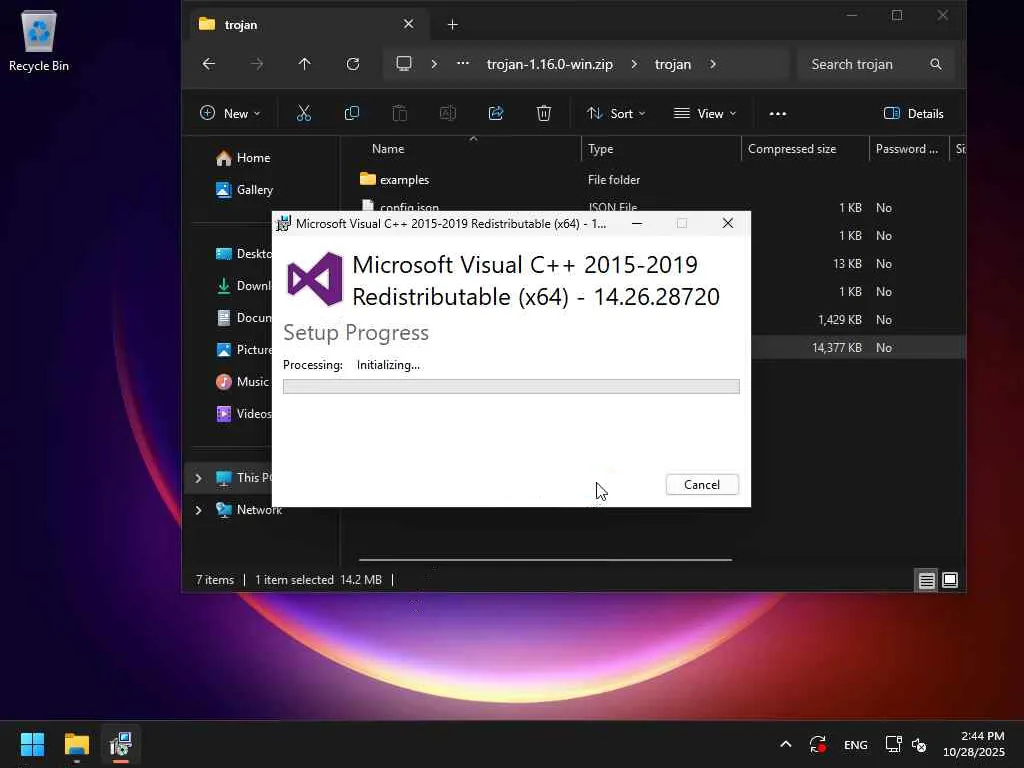The image size is (1024, 768).
Task: Open the View dropdown
Action: pyautogui.click(x=705, y=114)
